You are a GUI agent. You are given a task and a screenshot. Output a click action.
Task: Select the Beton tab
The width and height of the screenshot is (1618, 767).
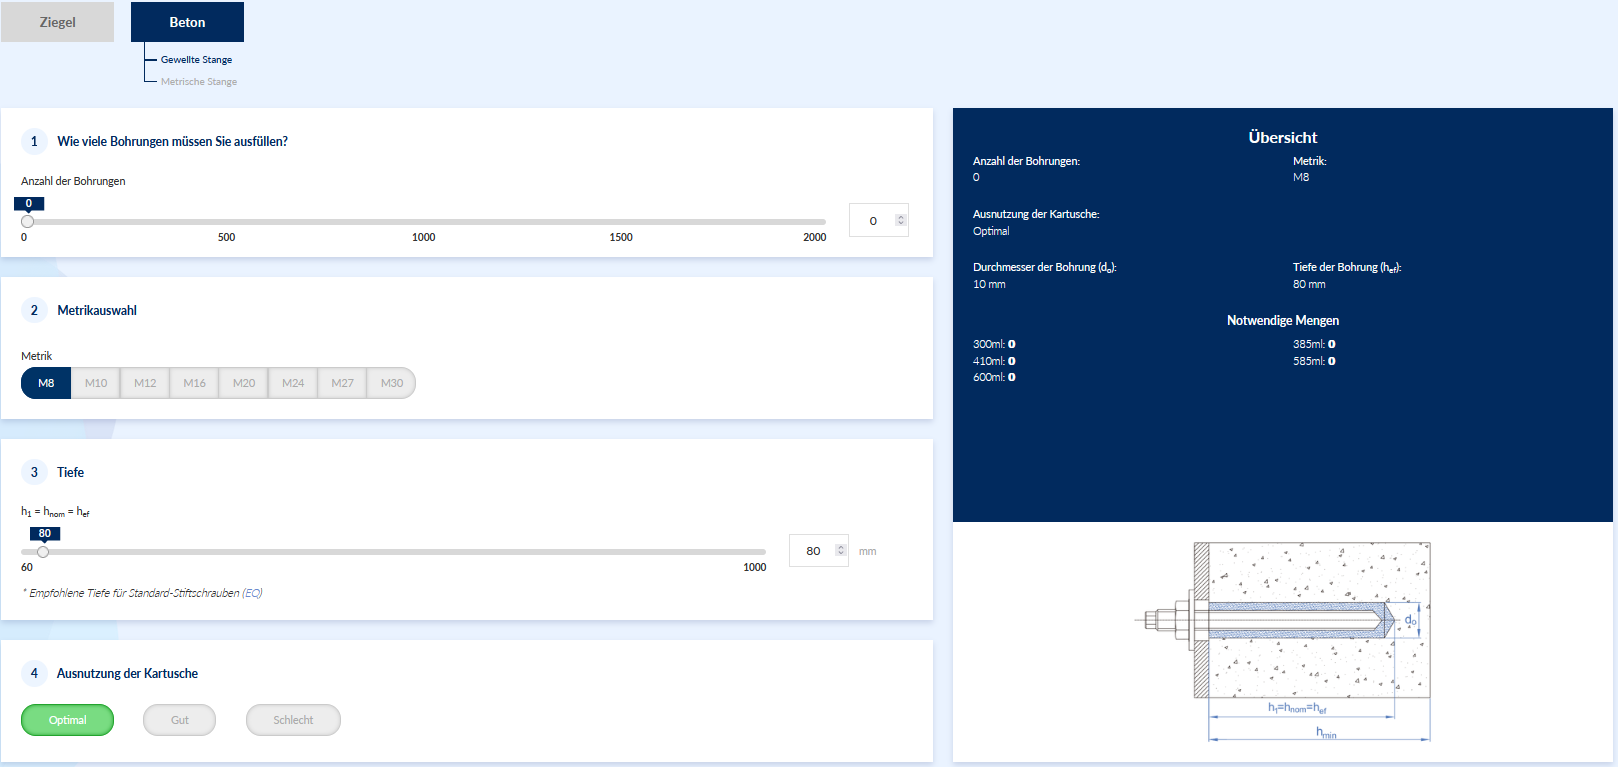click(x=187, y=22)
